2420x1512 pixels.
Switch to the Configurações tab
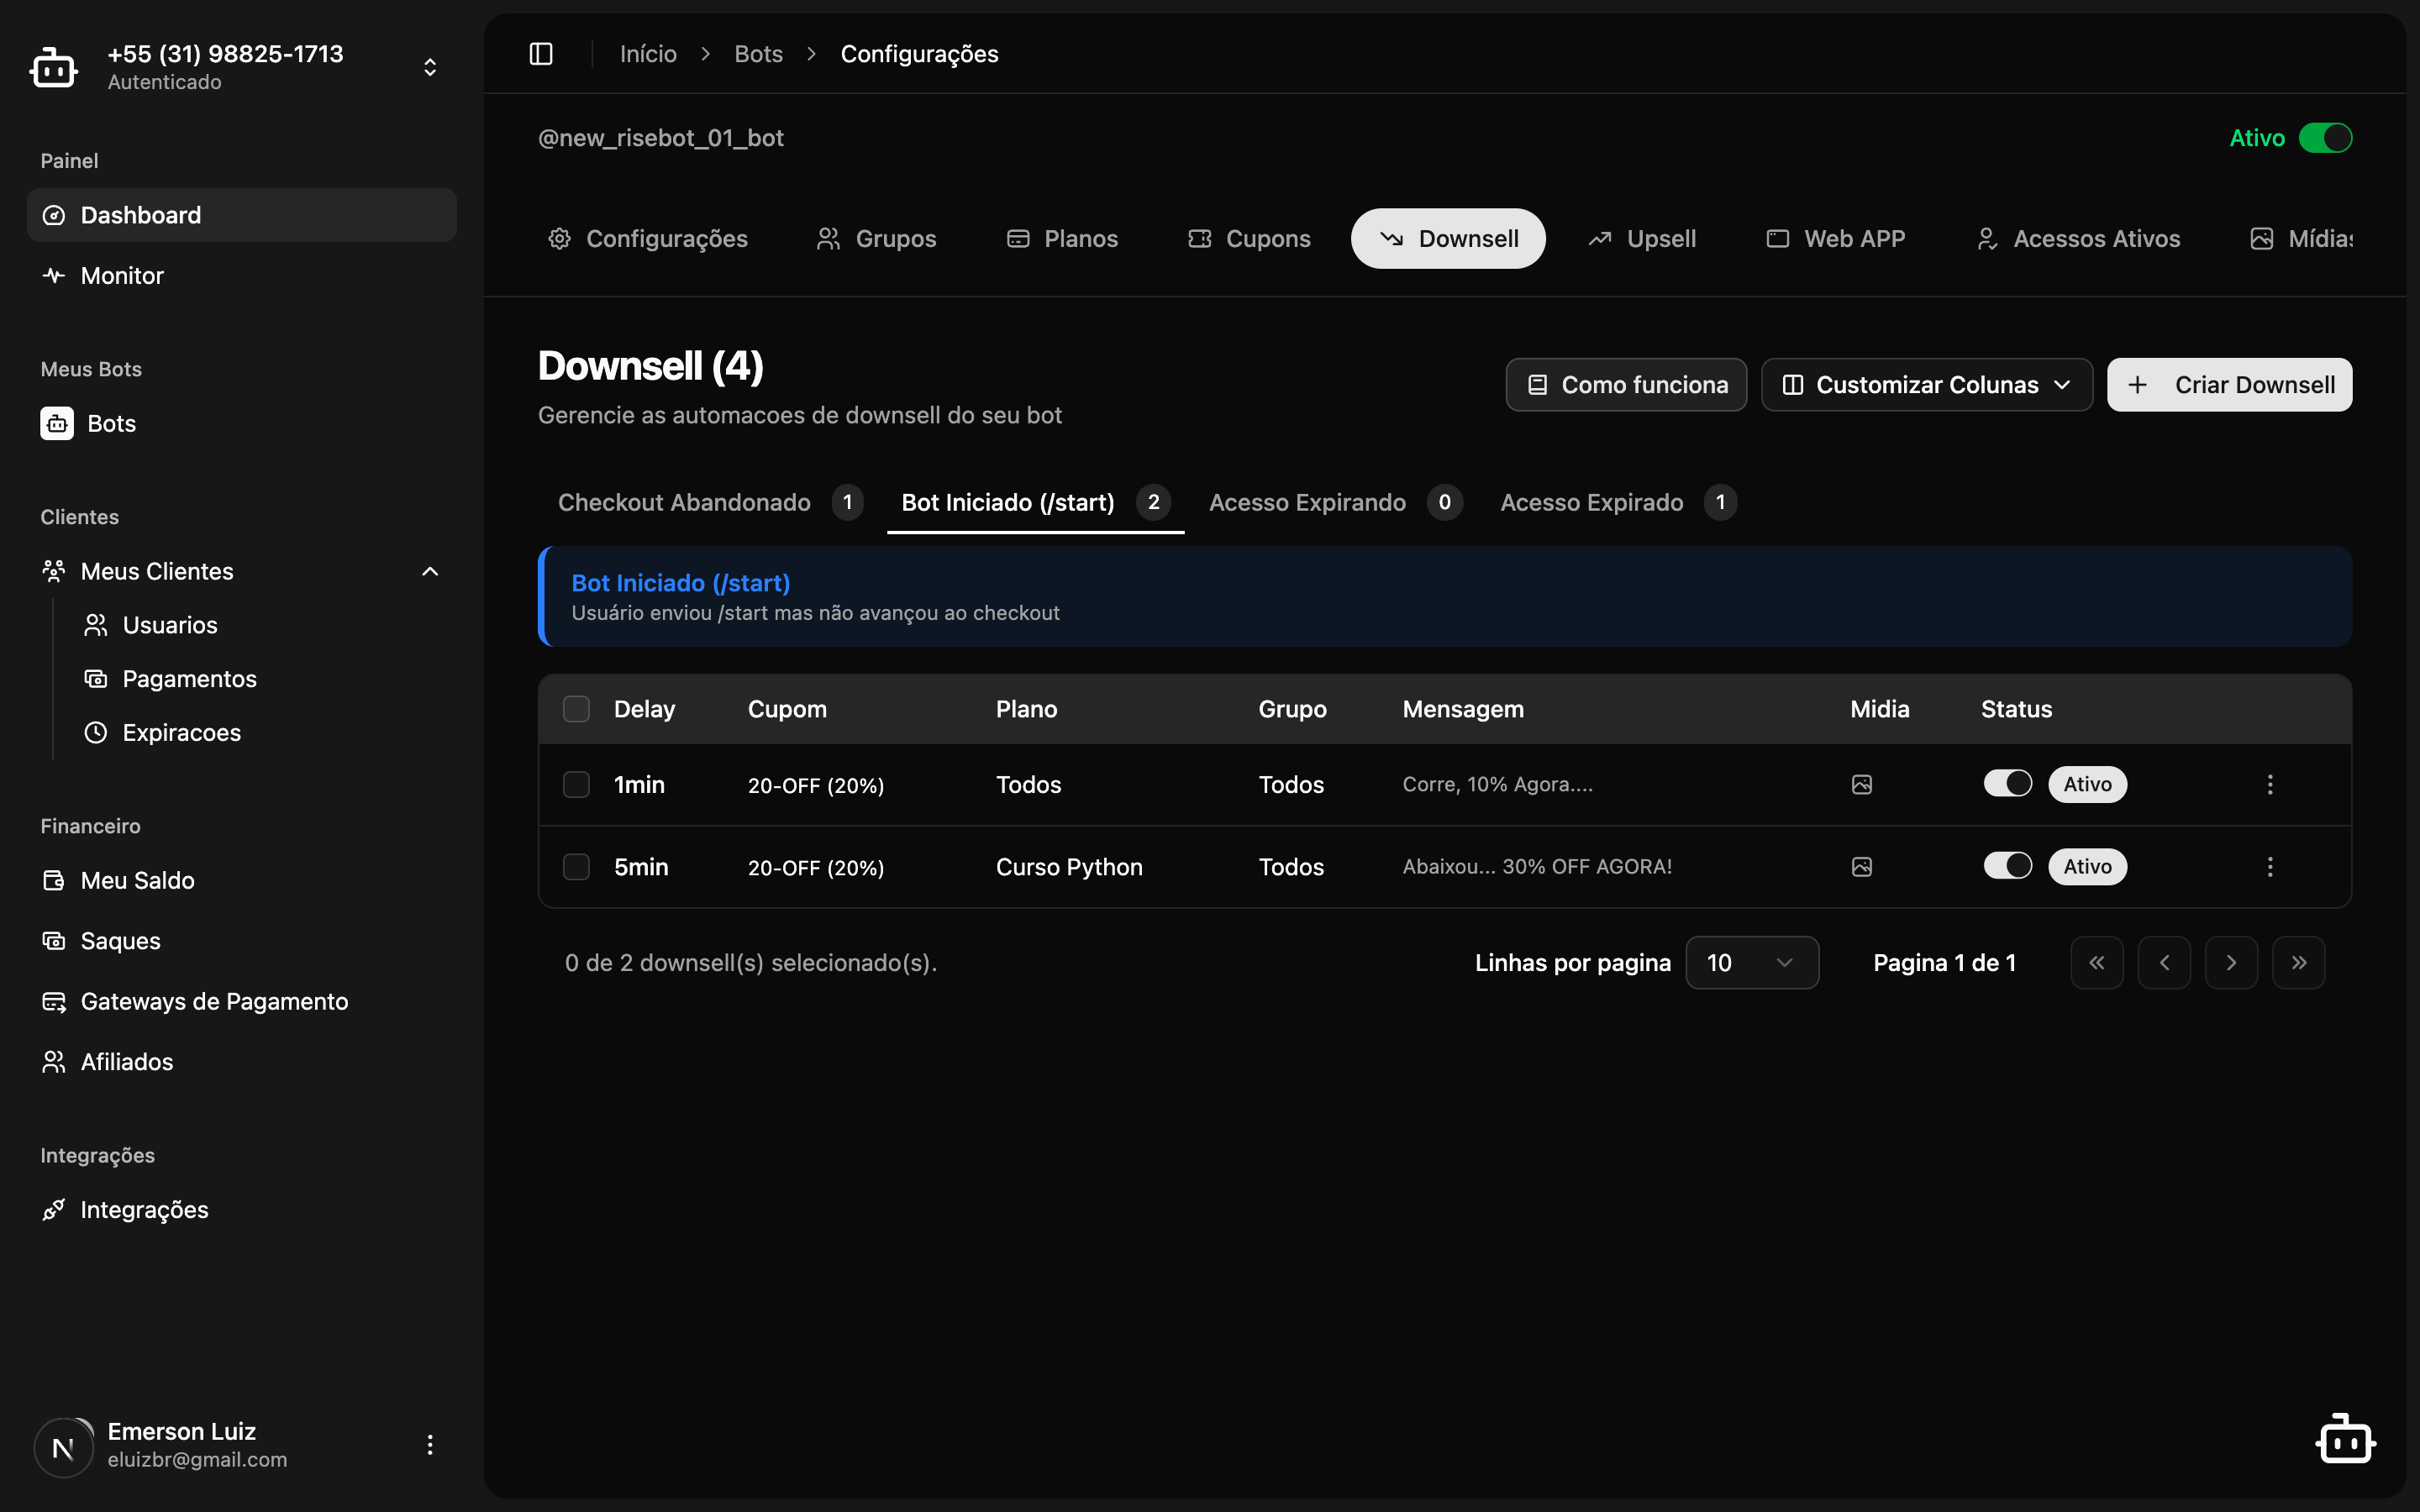pos(648,239)
